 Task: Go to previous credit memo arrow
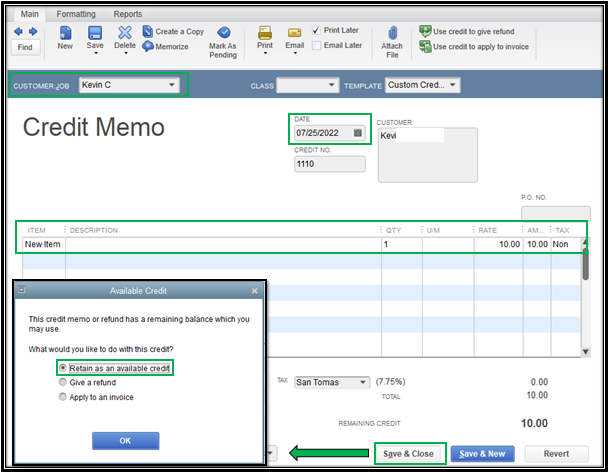(18, 31)
